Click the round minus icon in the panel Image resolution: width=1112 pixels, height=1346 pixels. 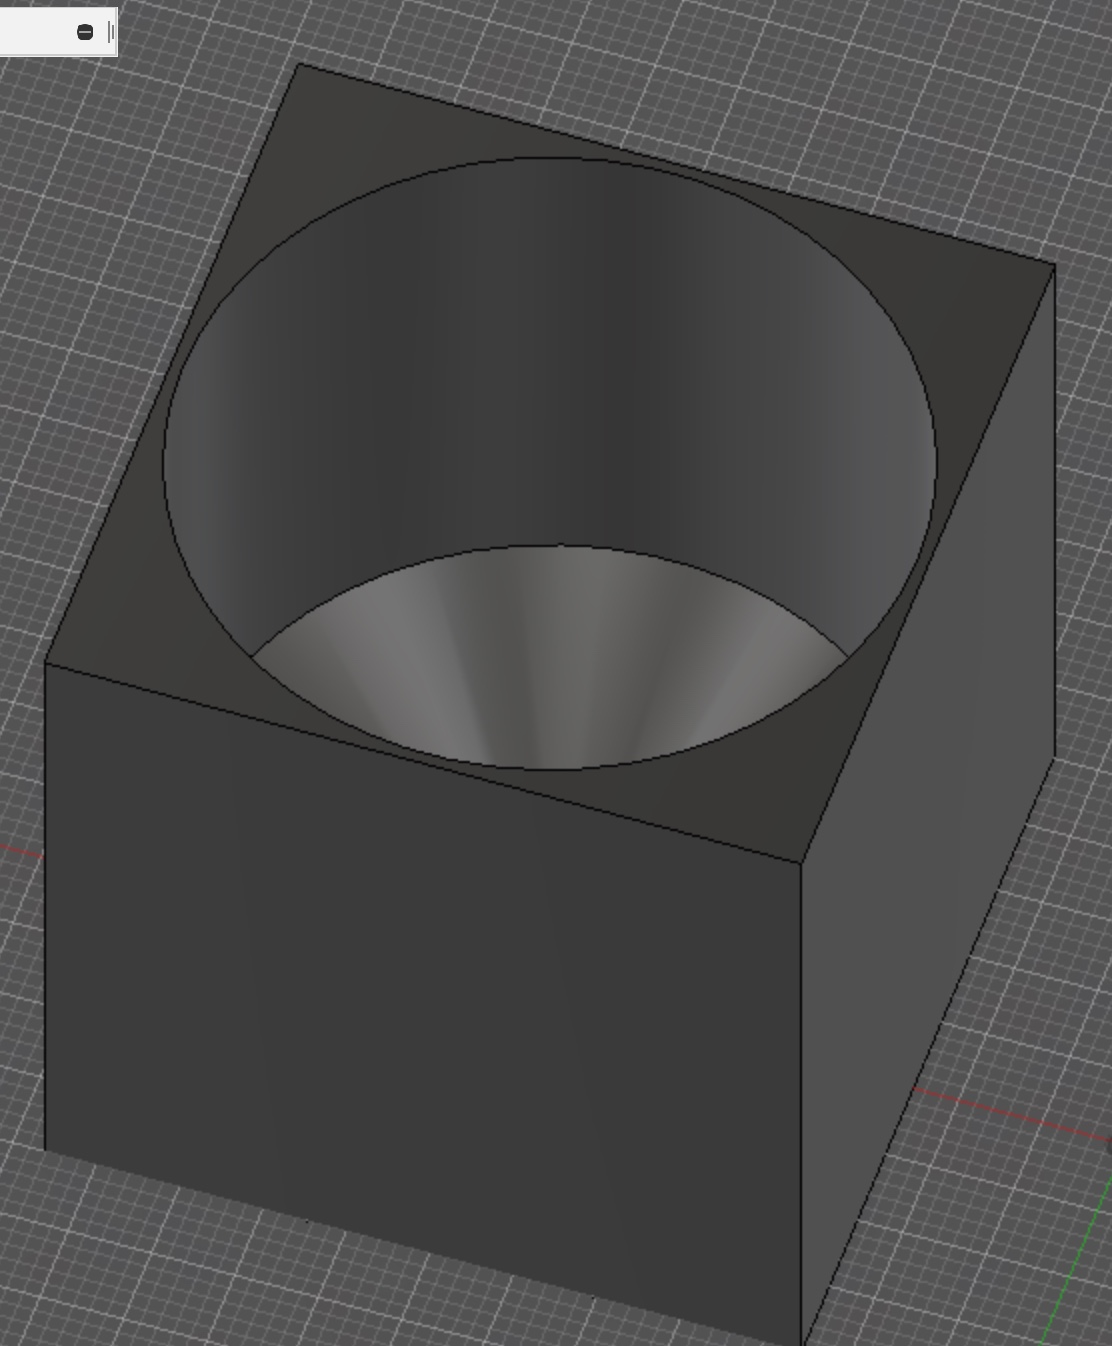click(x=85, y=33)
